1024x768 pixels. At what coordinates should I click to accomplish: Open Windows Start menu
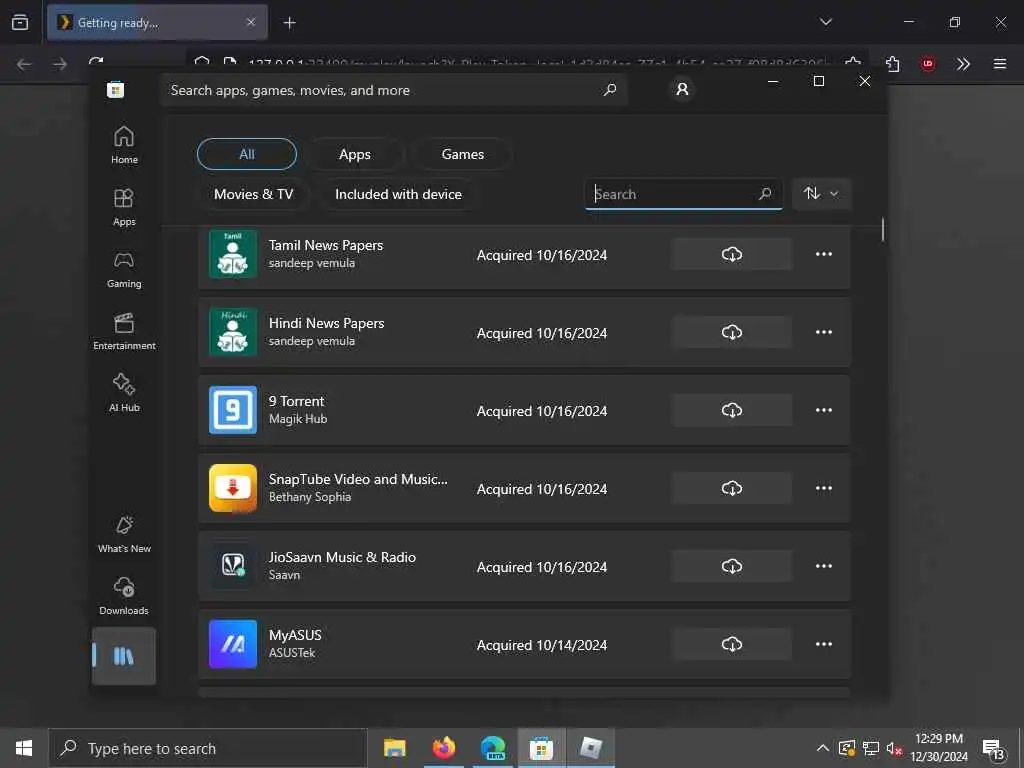(x=24, y=748)
